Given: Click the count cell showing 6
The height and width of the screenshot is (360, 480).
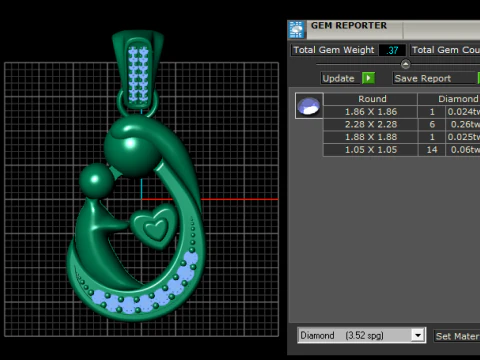Looking at the screenshot, I should click(x=432, y=124).
